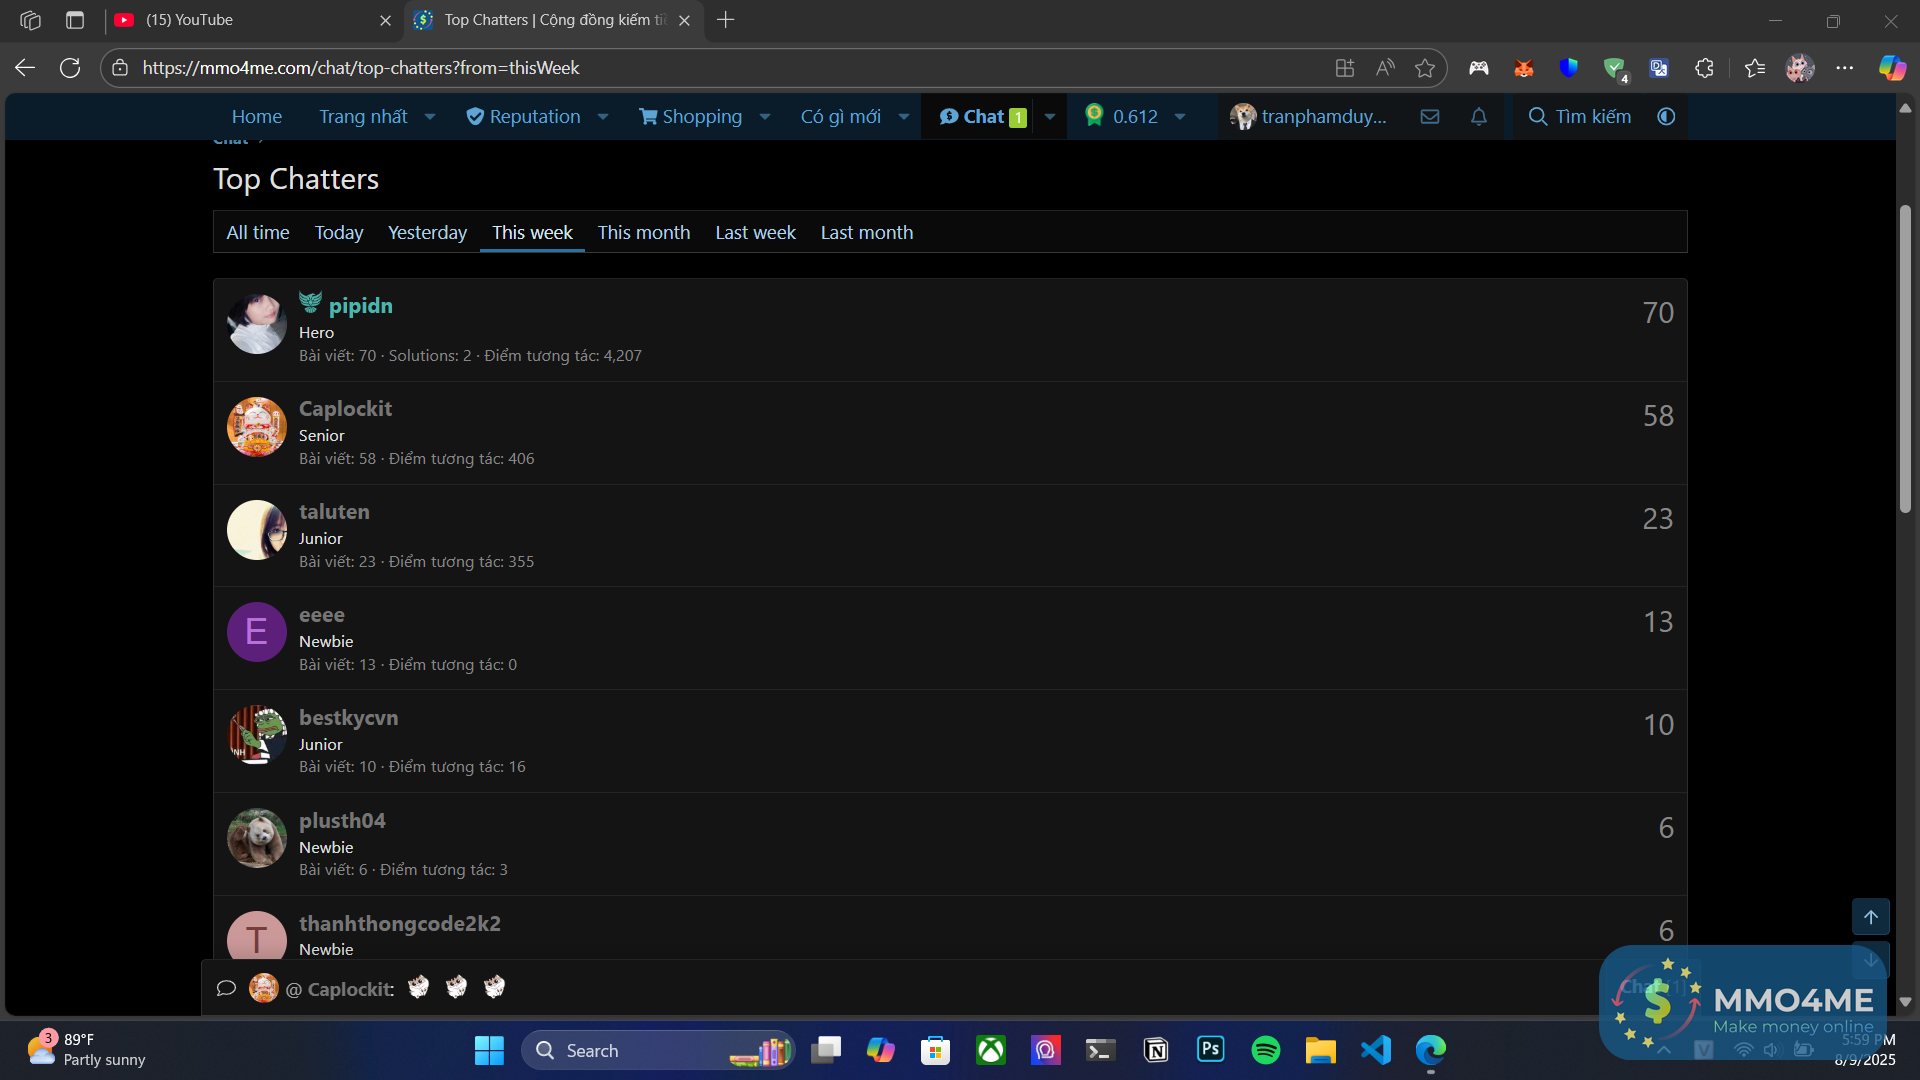Expand the Trang nhất dropdown arrow
1920x1080 pixels.
point(430,117)
